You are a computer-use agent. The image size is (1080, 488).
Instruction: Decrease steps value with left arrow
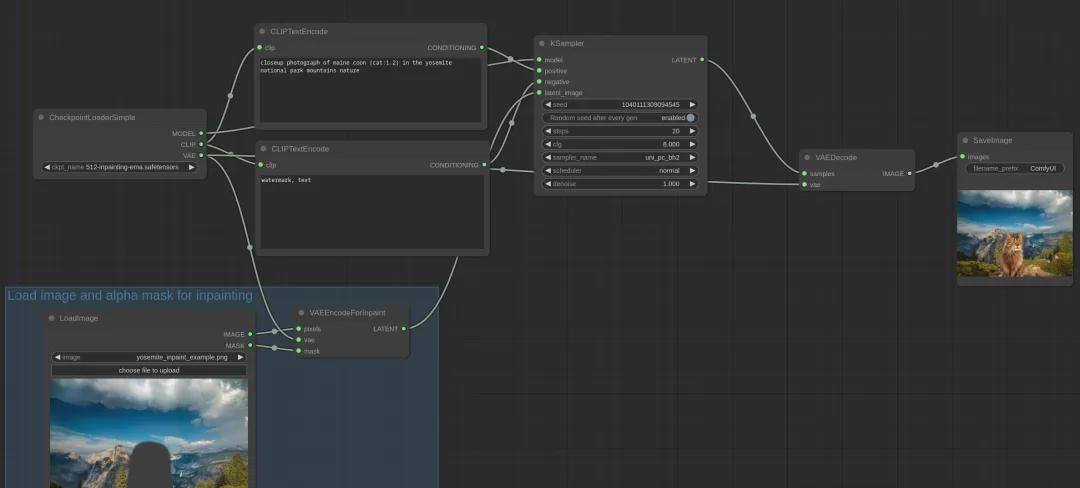[547, 131]
